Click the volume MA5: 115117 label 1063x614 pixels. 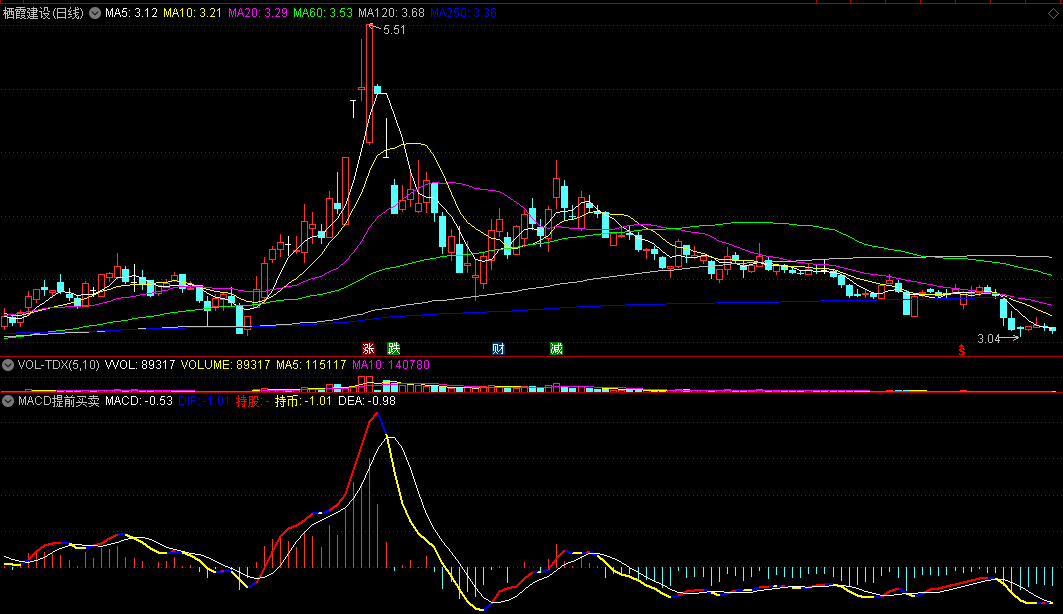(x=311, y=365)
